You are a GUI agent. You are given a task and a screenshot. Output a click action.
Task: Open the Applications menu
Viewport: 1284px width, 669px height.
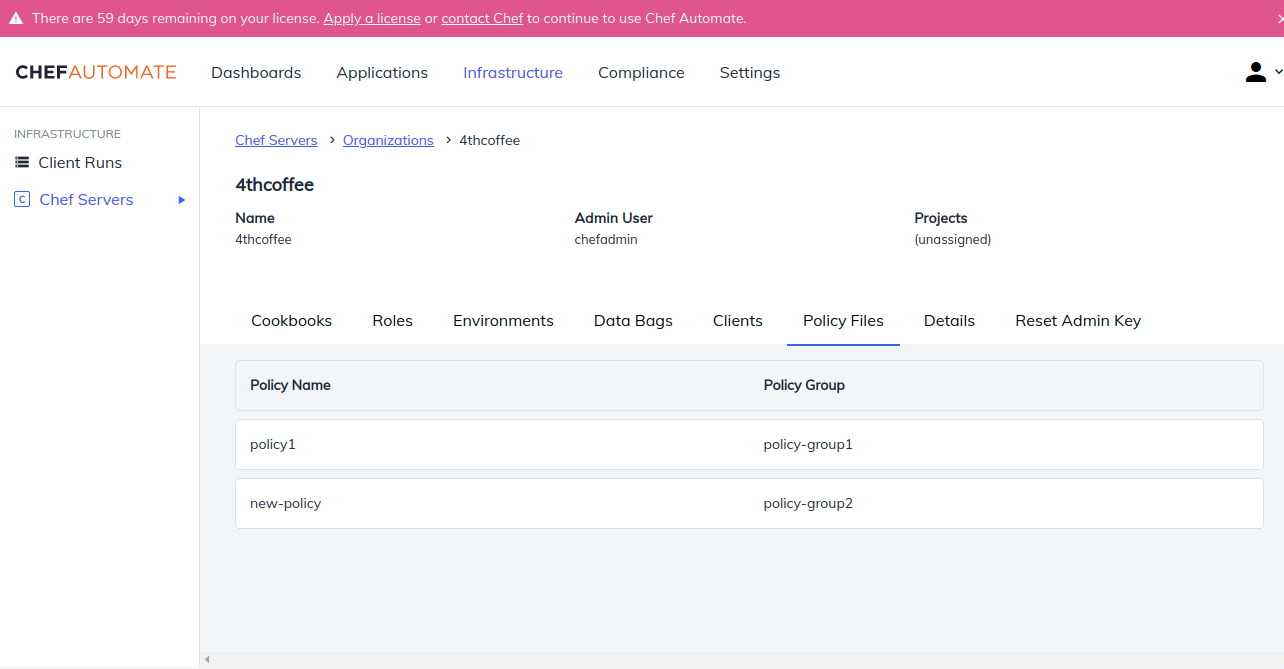(x=382, y=72)
